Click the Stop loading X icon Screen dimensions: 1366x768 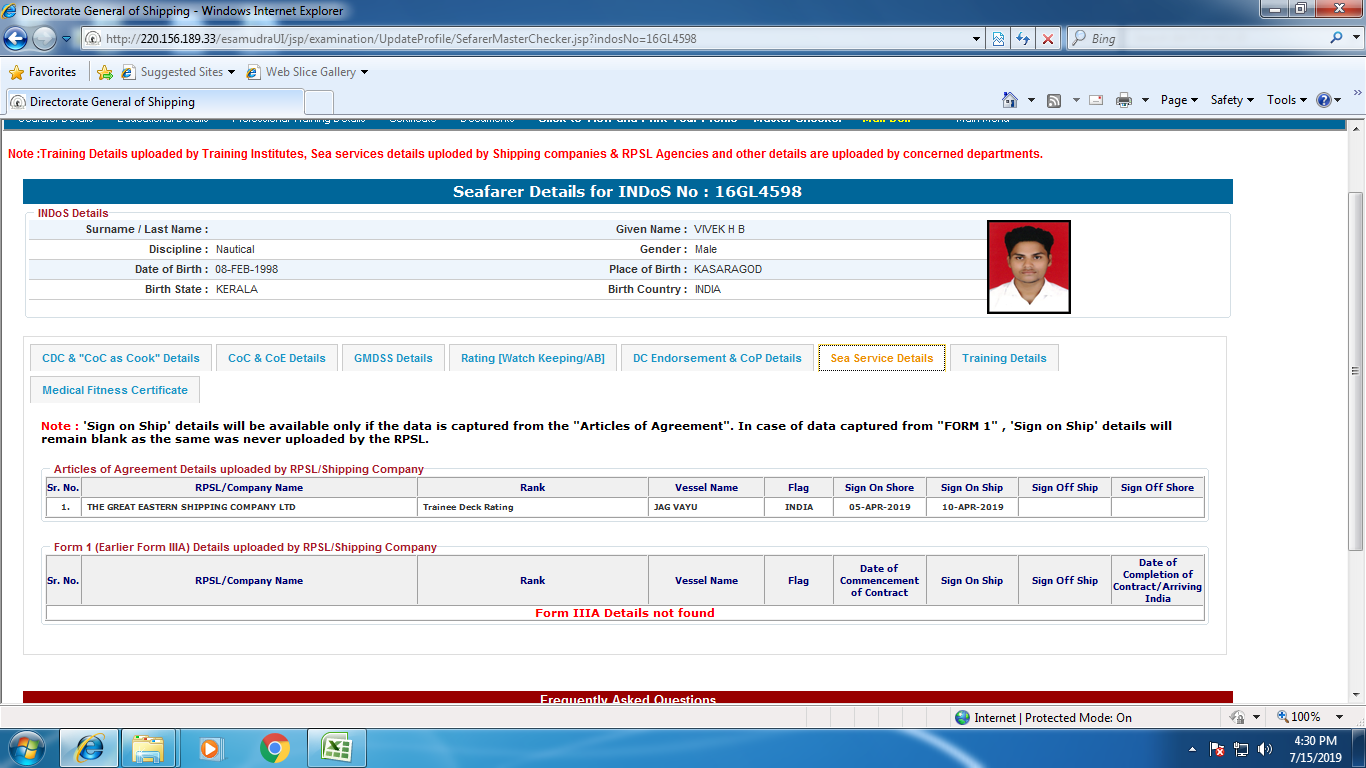tap(1048, 39)
